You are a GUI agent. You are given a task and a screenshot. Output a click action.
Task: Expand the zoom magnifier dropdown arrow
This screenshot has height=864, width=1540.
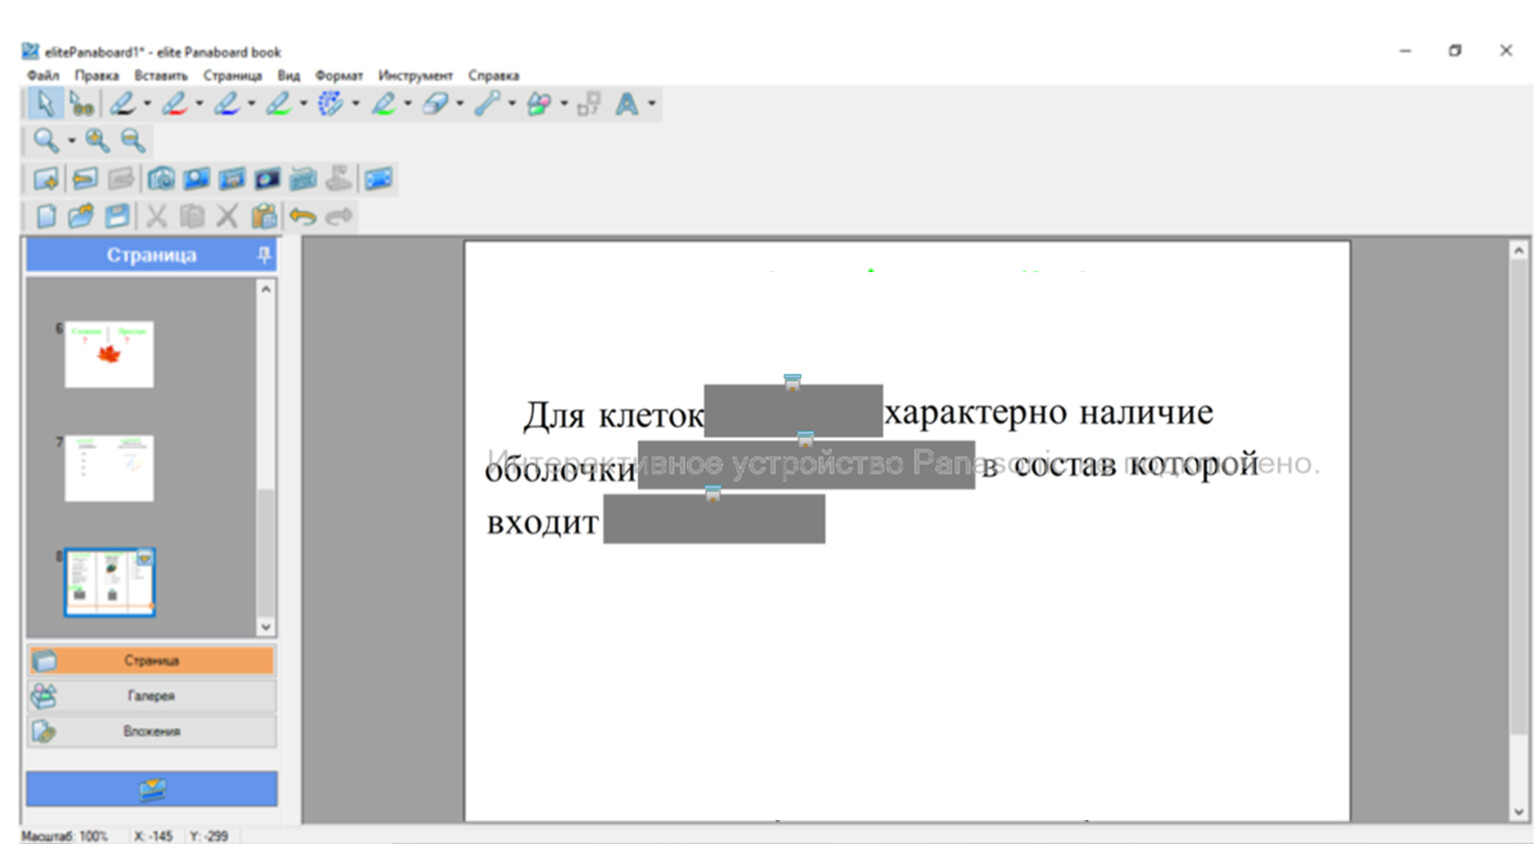tap(71, 141)
